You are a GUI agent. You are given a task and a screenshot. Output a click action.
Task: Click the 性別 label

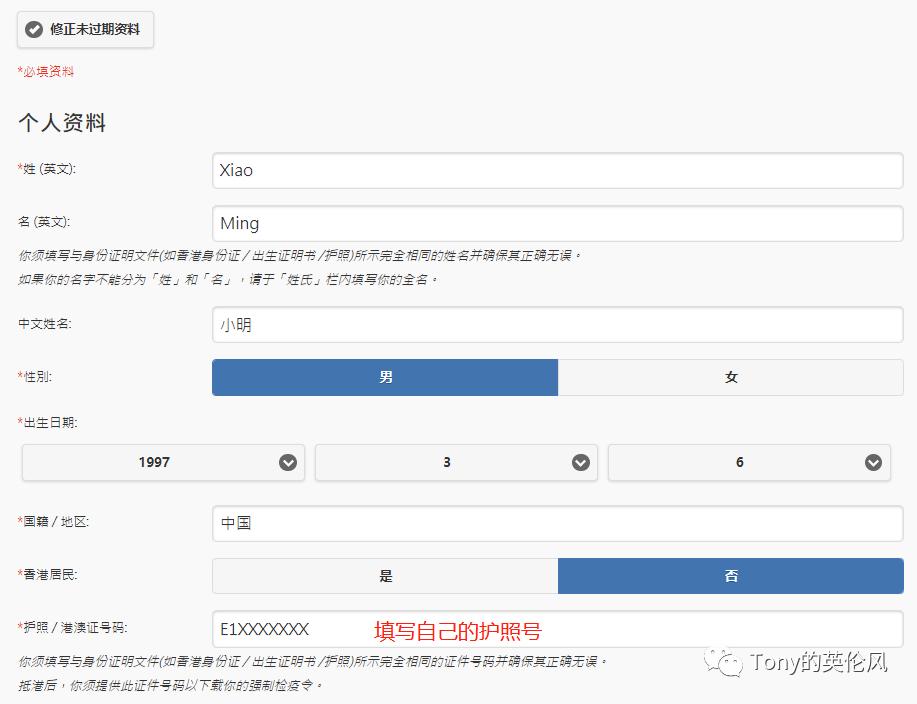[x=35, y=376]
